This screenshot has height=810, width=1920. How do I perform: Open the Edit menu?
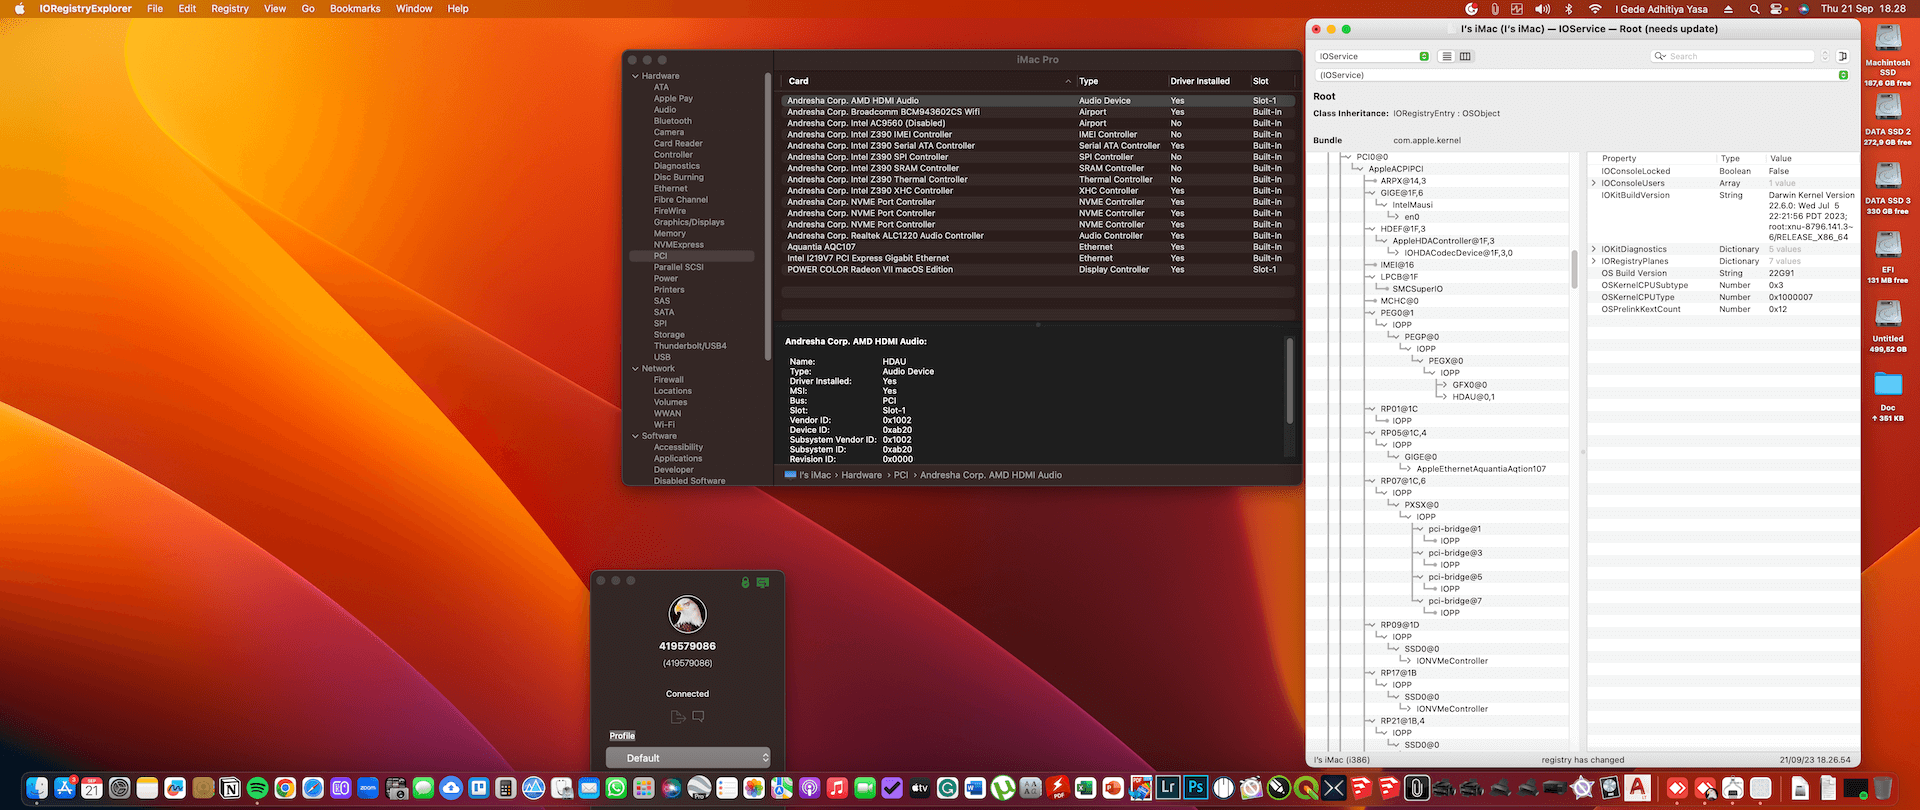click(187, 9)
